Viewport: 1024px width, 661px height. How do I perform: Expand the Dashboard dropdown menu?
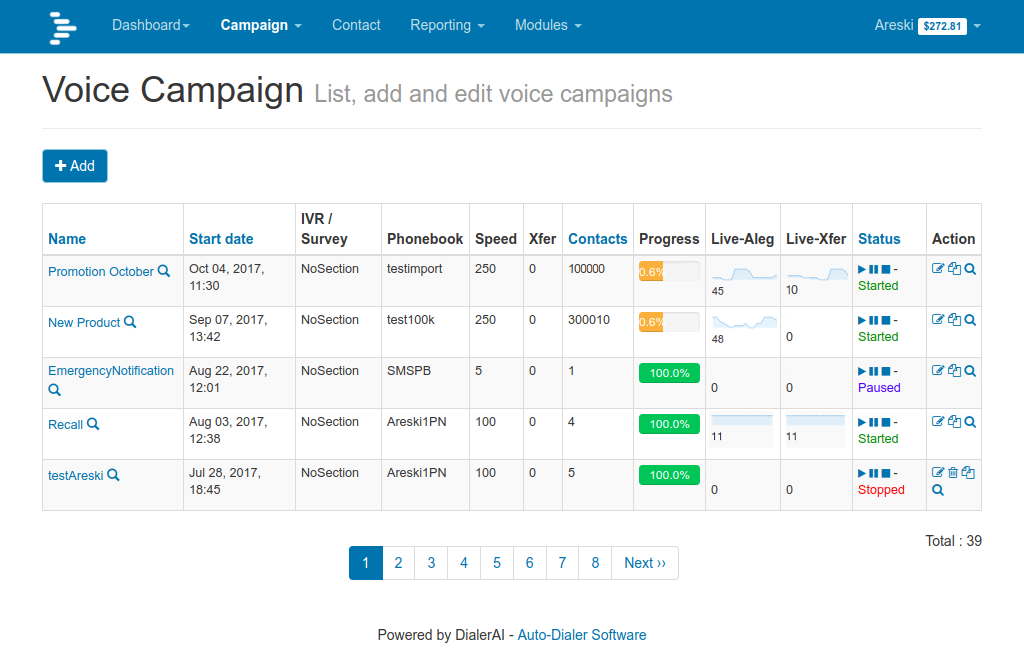150,25
